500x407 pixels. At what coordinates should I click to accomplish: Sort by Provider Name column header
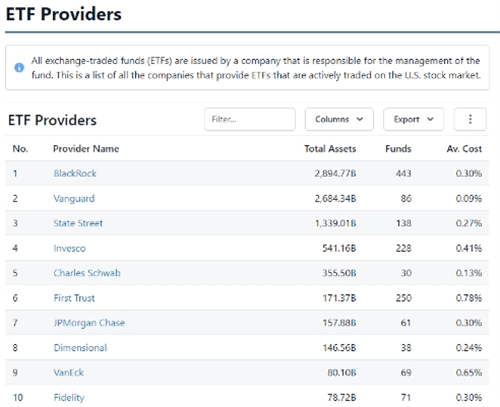coord(86,149)
